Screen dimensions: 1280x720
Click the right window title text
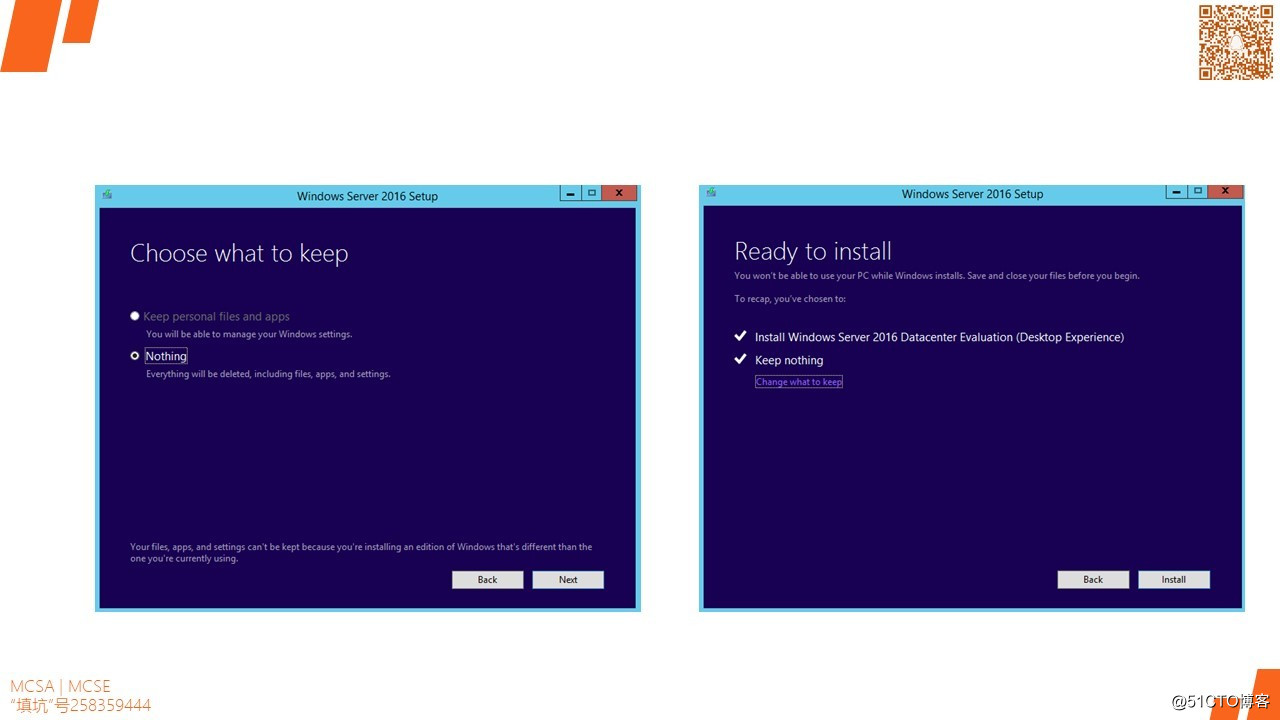972,194
